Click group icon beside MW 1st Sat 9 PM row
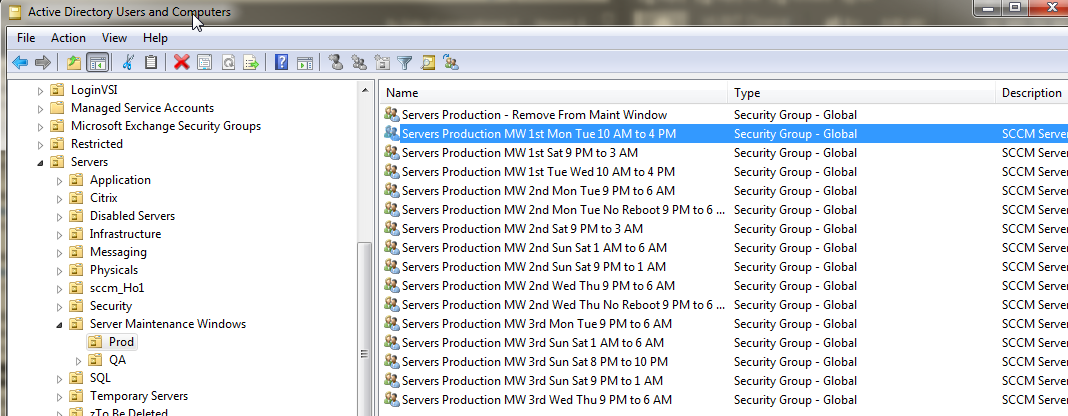 pos(392,153)
